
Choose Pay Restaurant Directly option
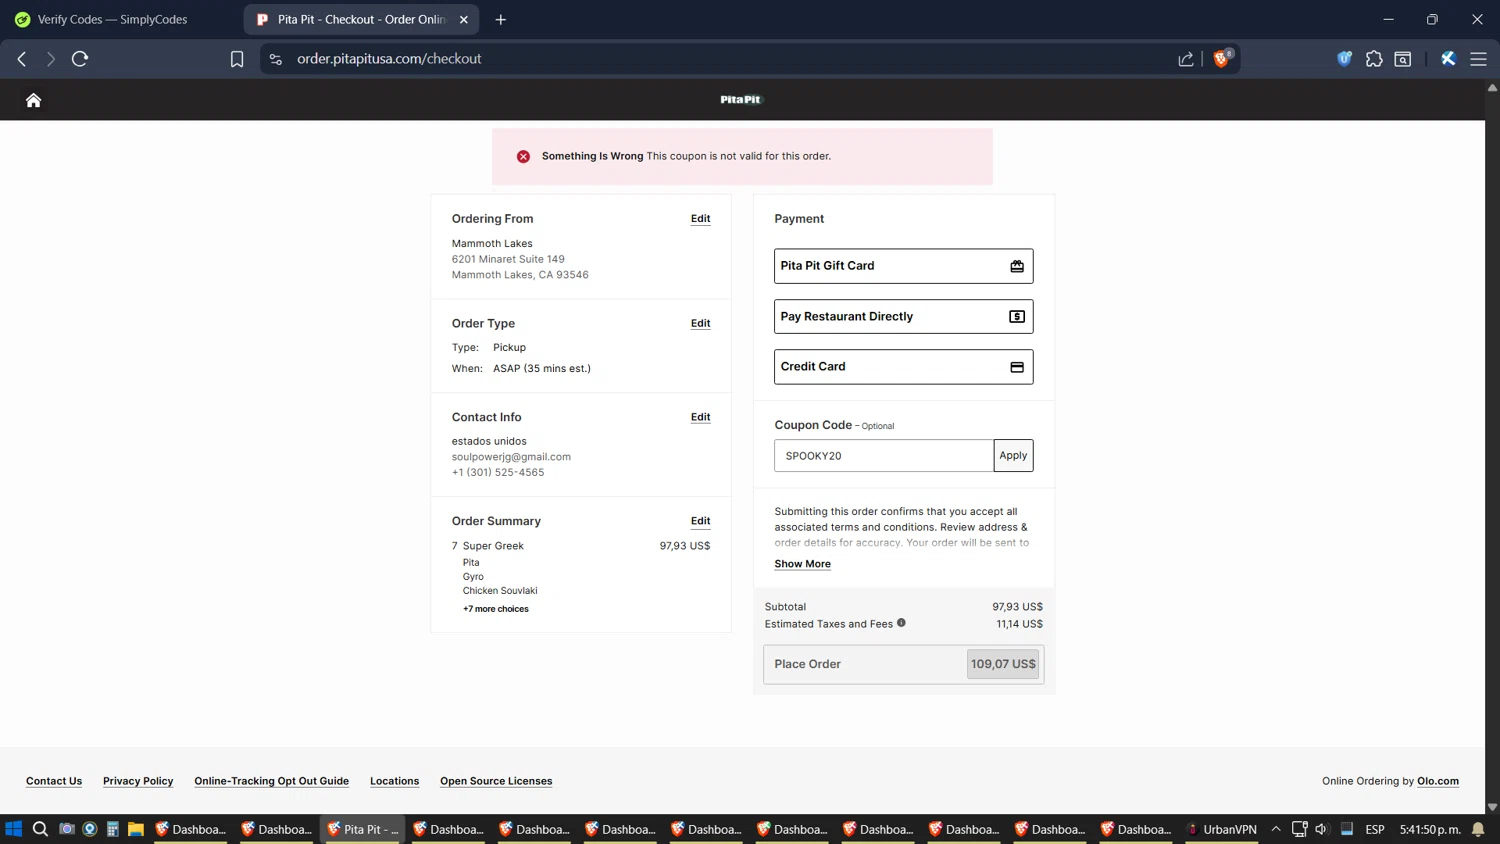(903, 316)
